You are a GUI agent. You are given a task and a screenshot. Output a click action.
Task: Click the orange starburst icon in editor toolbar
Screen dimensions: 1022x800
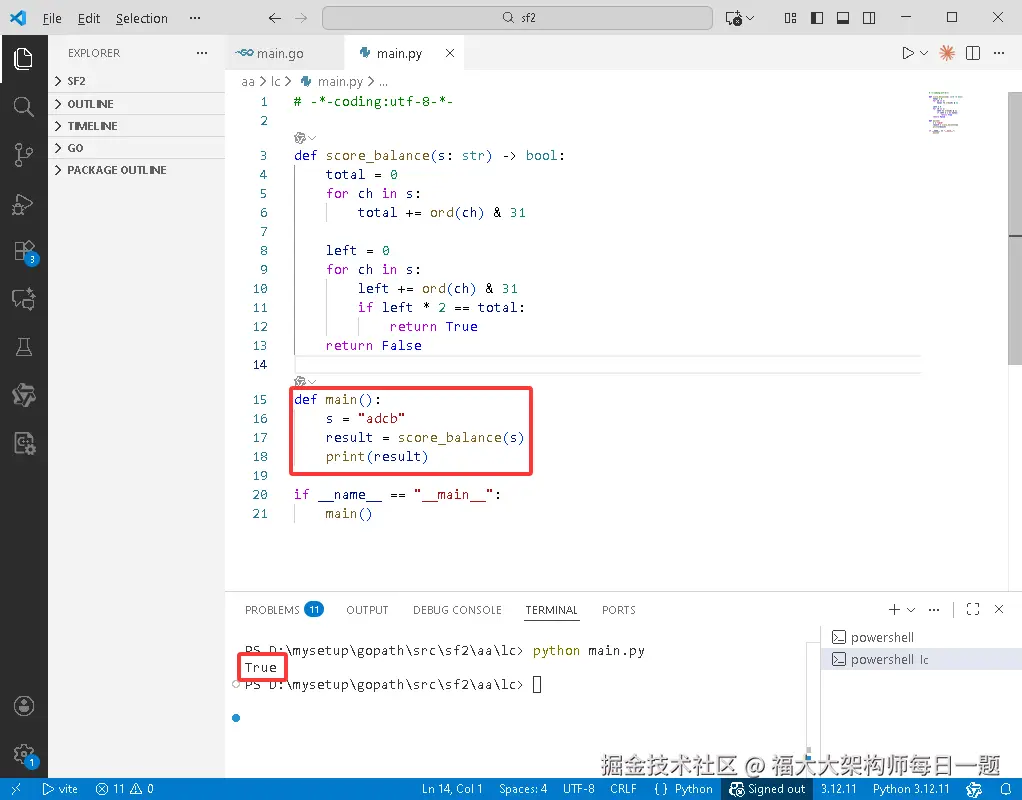click(x=946, y=53)
